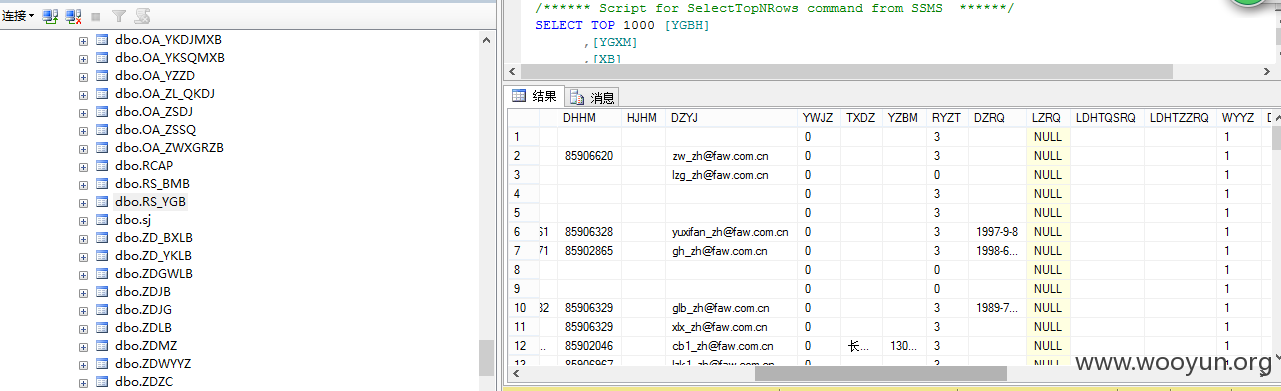Click table icon beside dbo.RCAP
Viewport: 1281px width, 391px height.
(x=102, y=166)
